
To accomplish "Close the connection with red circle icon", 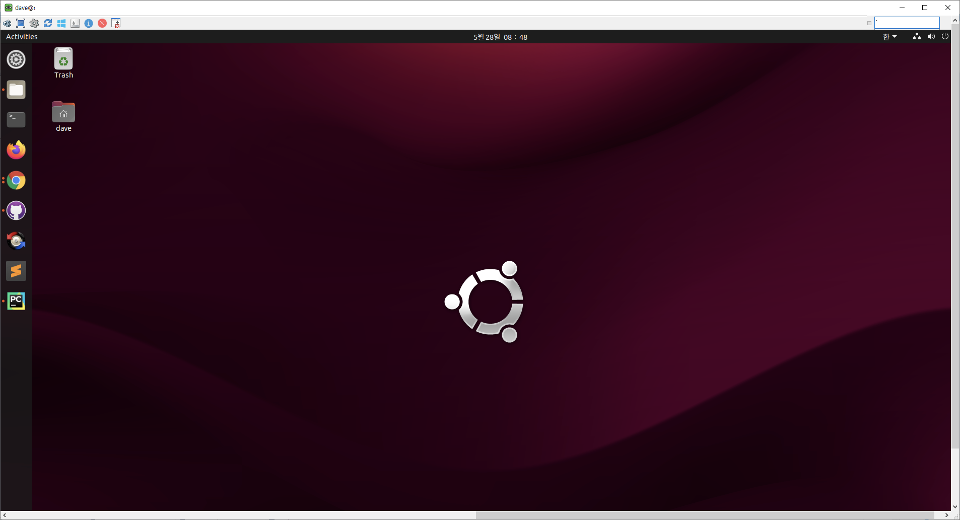I will click(102, 23).
